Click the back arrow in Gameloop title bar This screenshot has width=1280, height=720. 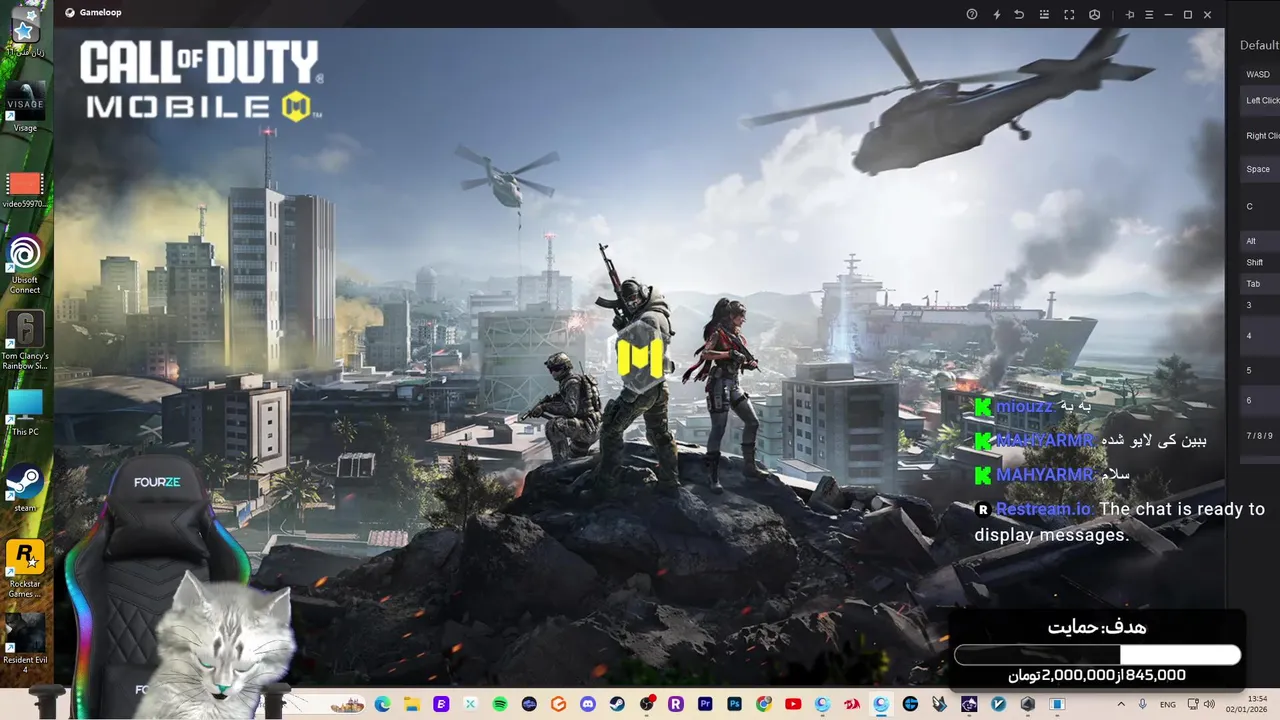1019,14
